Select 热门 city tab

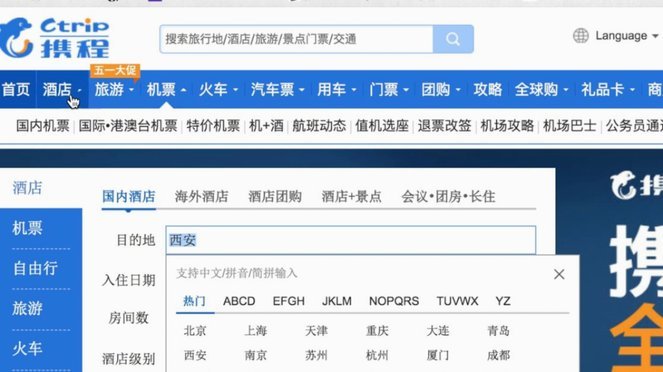tap(195, 301)
